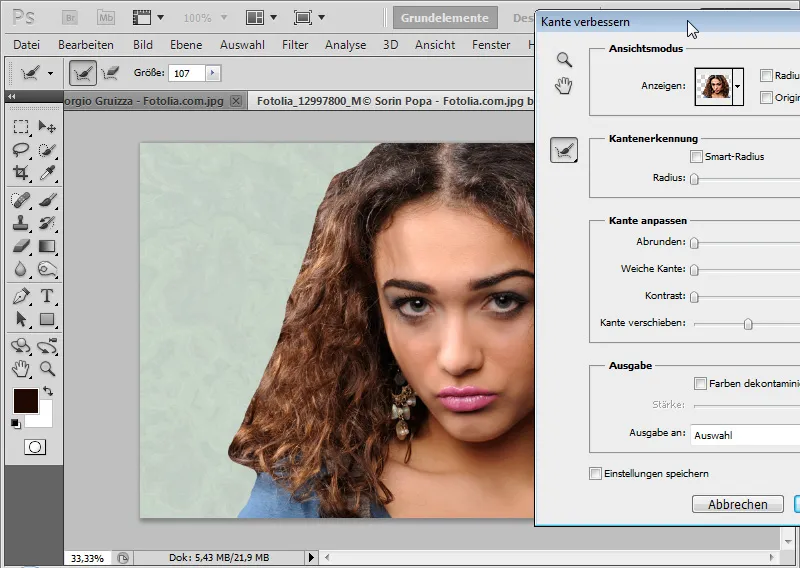Select the Spot Healing Brush tool
Screen dimensions: 800x568
(x=21, y=200)
